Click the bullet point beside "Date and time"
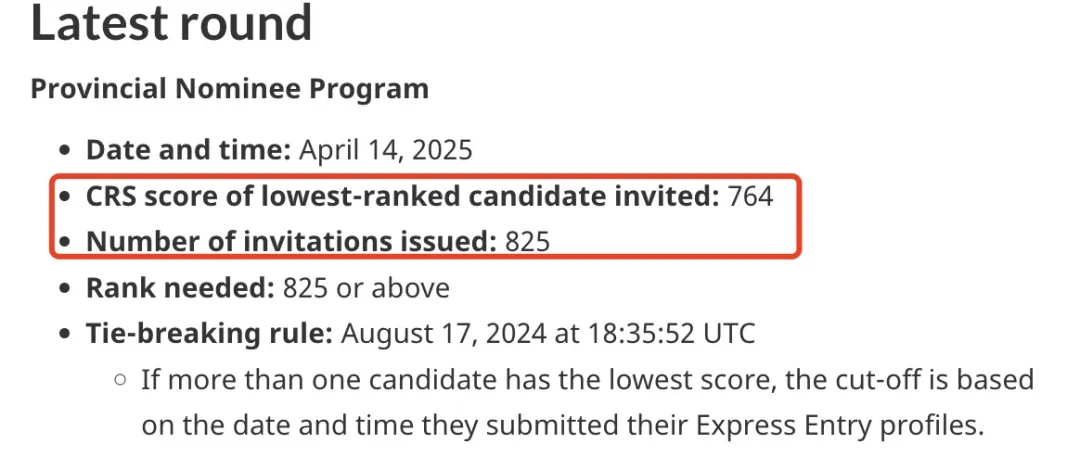1080x456 pixels. point(65,150)
